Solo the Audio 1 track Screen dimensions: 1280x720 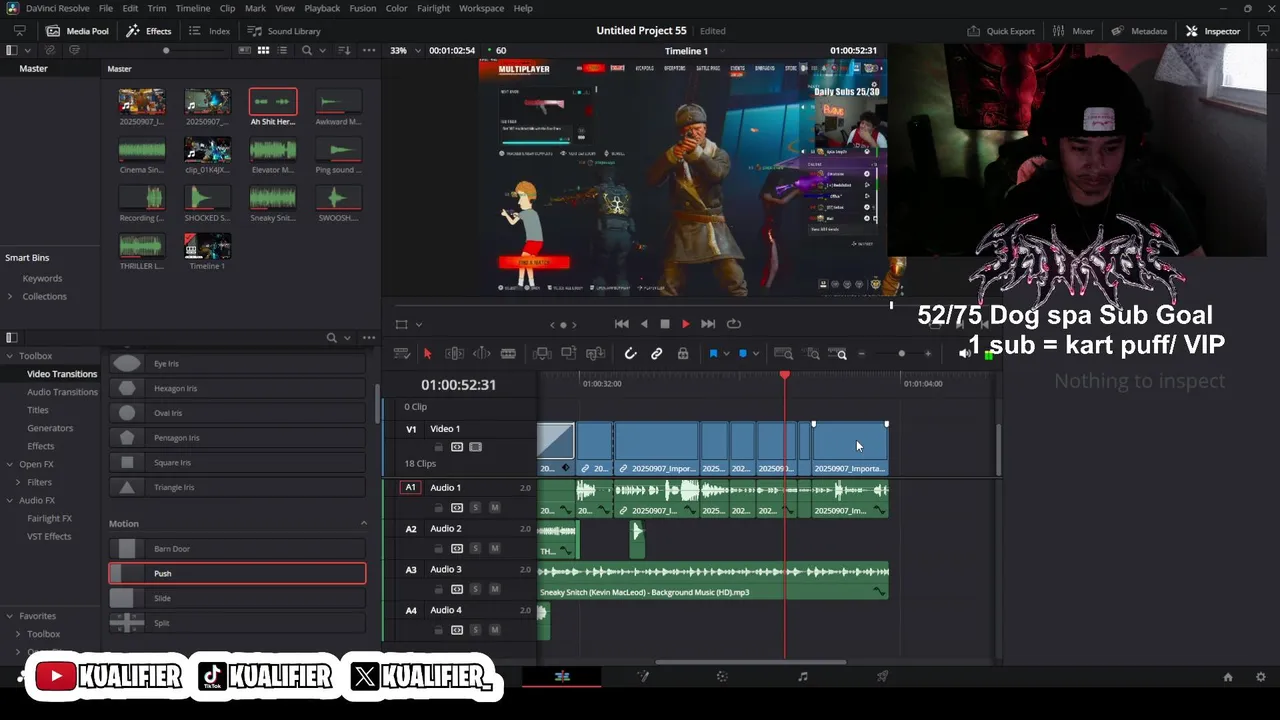pos(475,508)
